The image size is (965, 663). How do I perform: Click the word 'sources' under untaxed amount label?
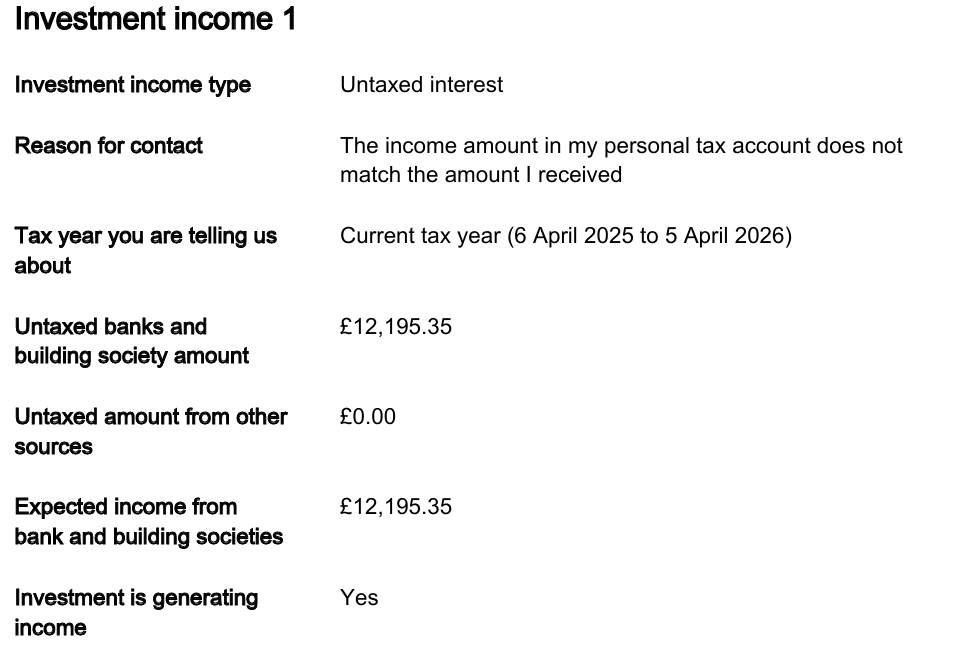click(x=54, y=447)
